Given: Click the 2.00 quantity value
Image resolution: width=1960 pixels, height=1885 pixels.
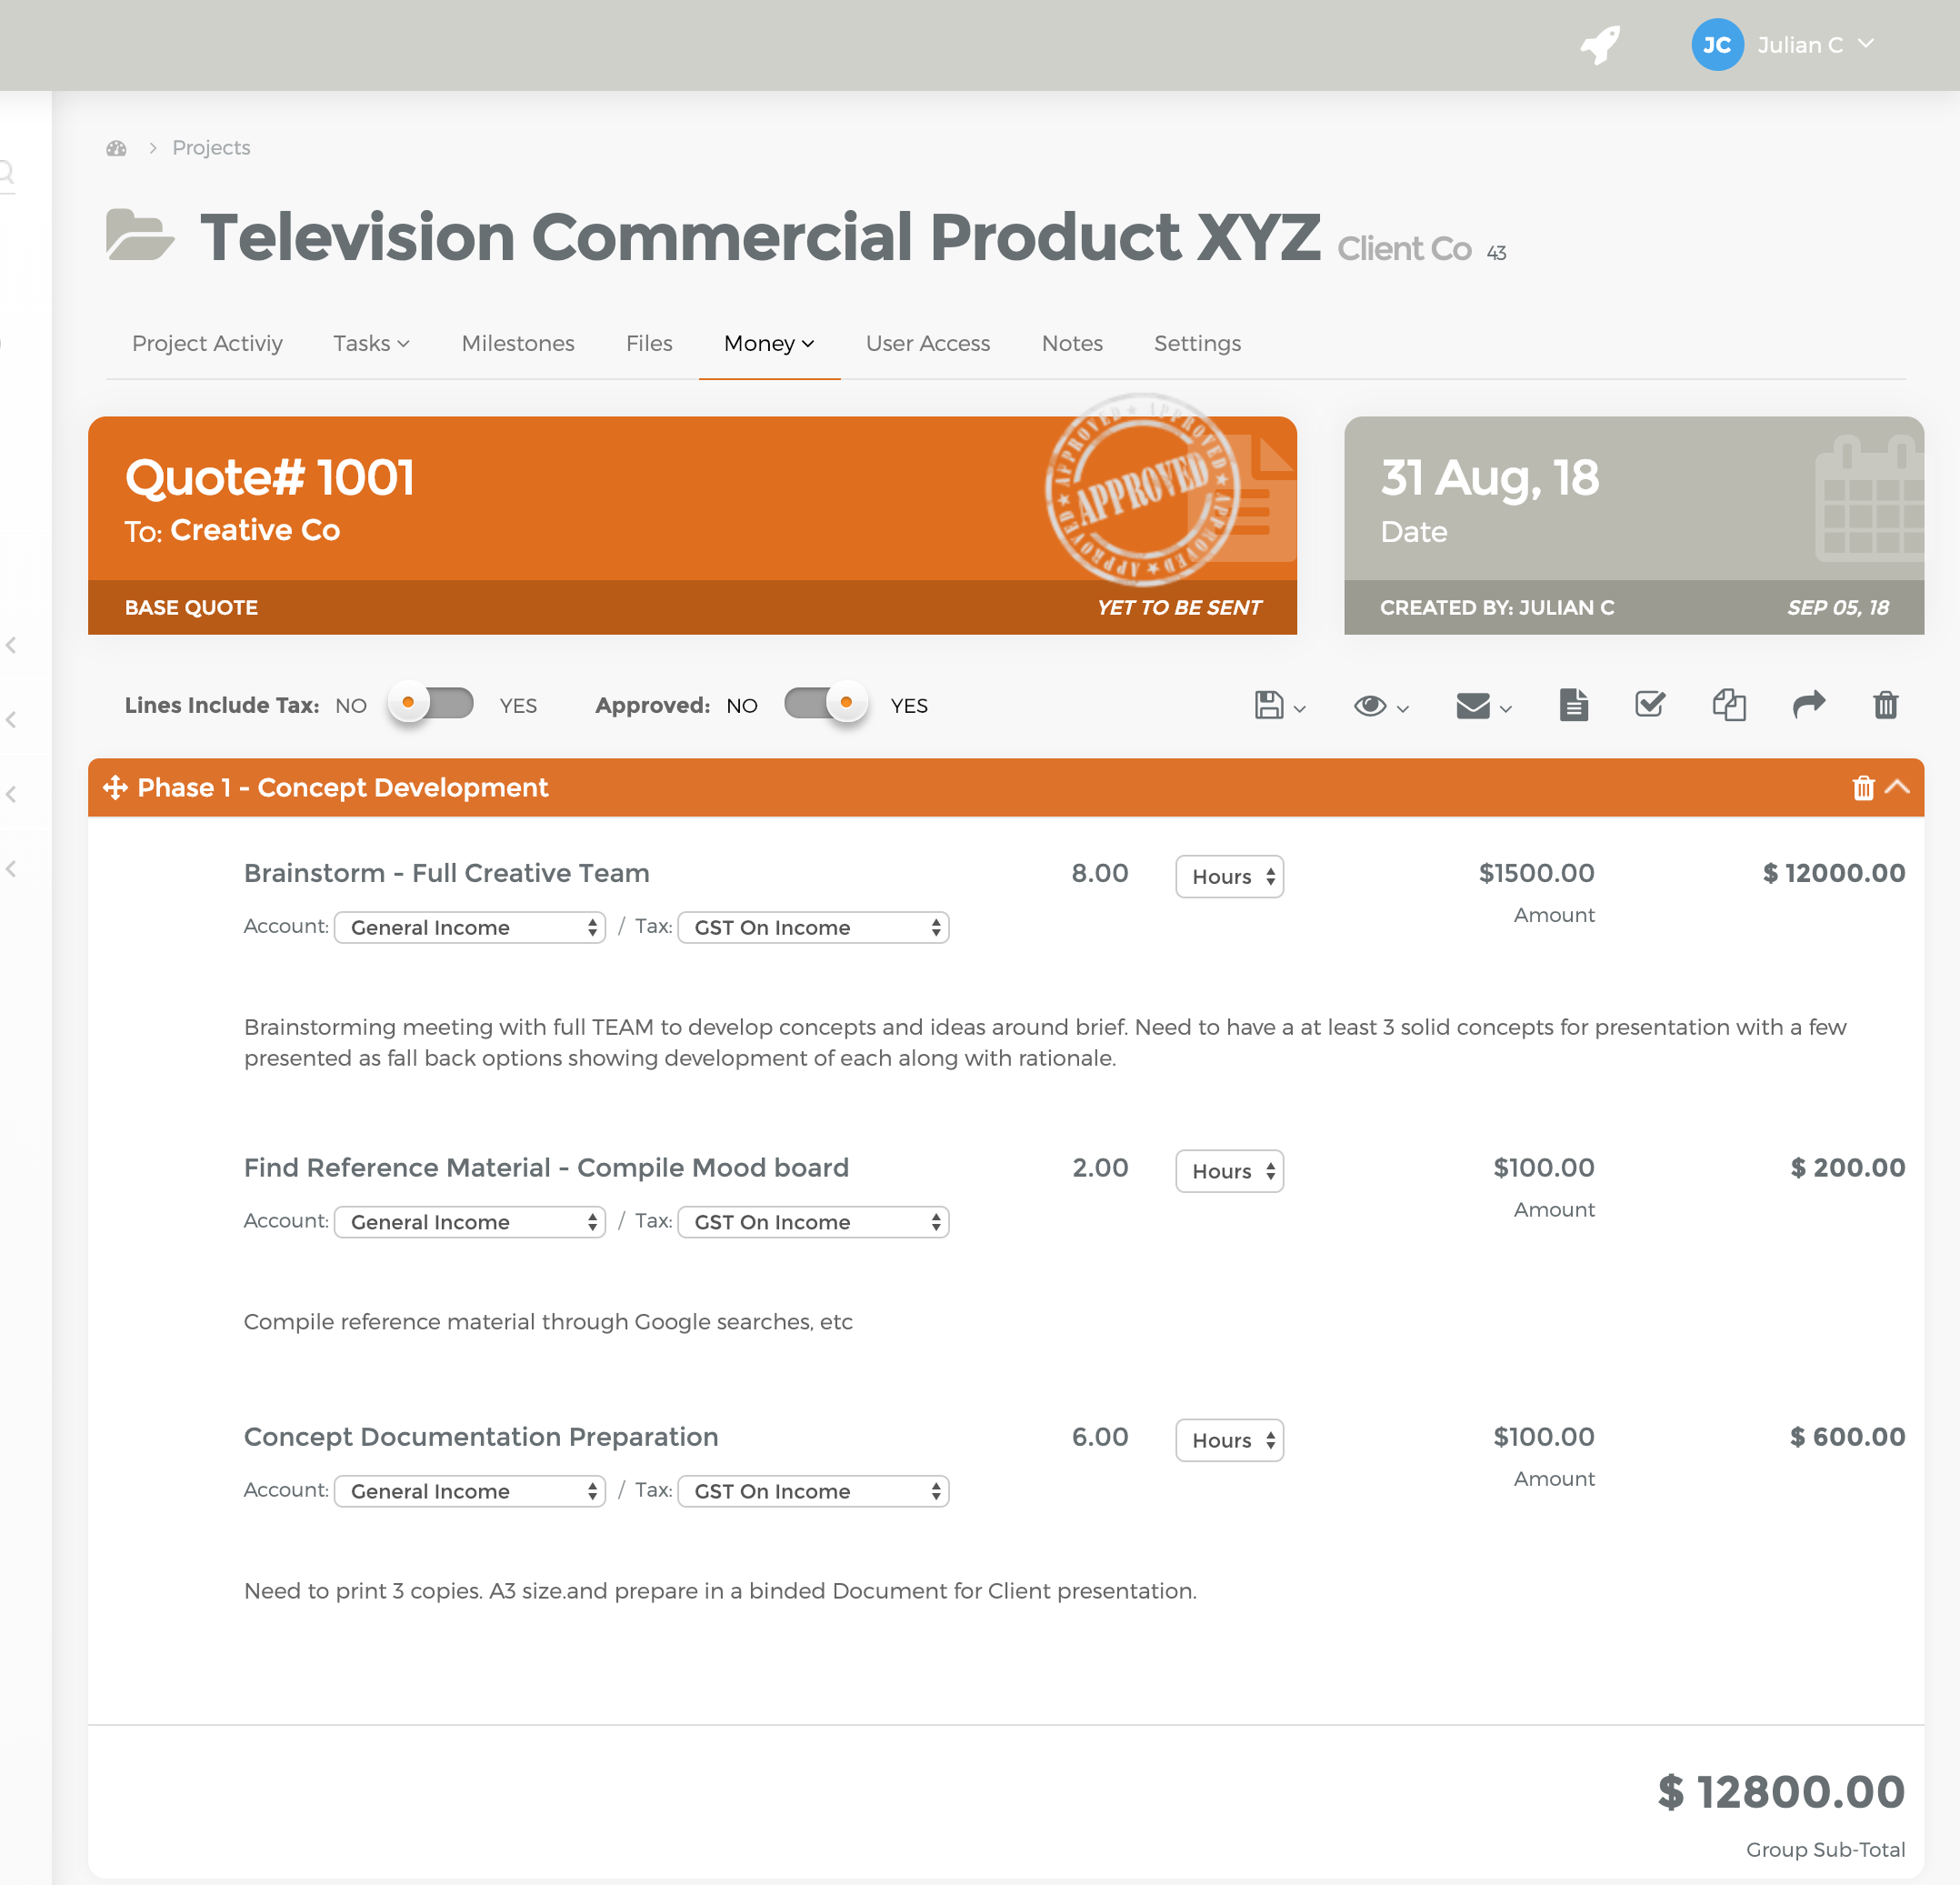Looking at the screenshot, I should click(1100, 1168).
